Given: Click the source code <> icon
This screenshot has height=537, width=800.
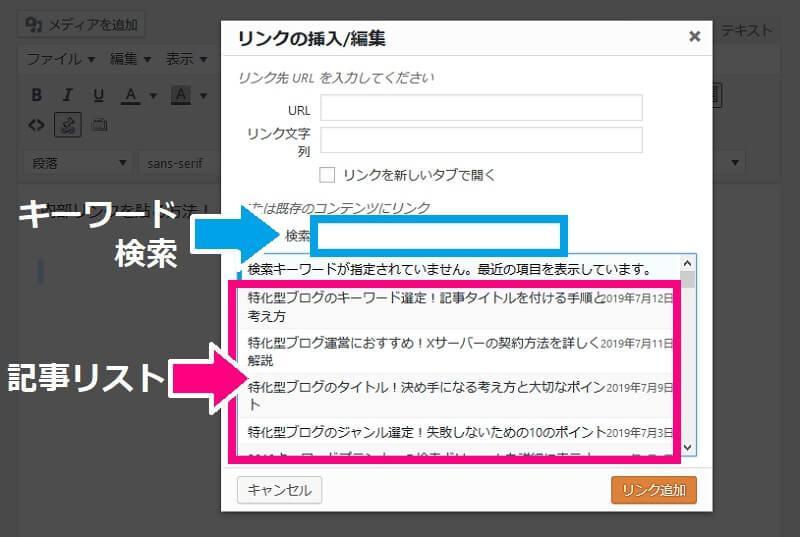Looking at the screenshot, I should pos(36,125).
